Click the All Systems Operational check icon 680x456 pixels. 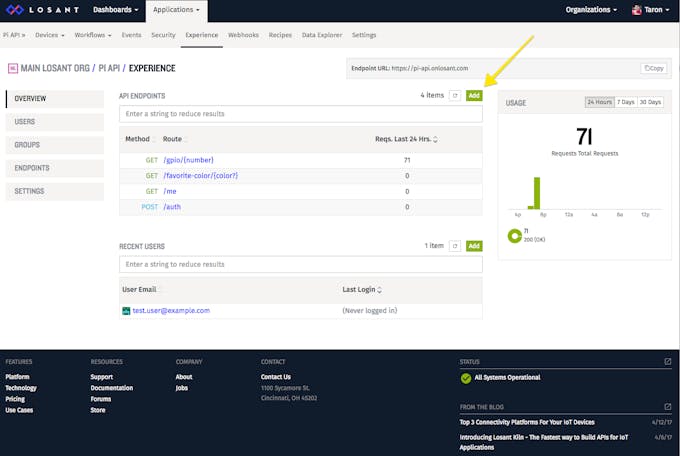click(466, 378)
